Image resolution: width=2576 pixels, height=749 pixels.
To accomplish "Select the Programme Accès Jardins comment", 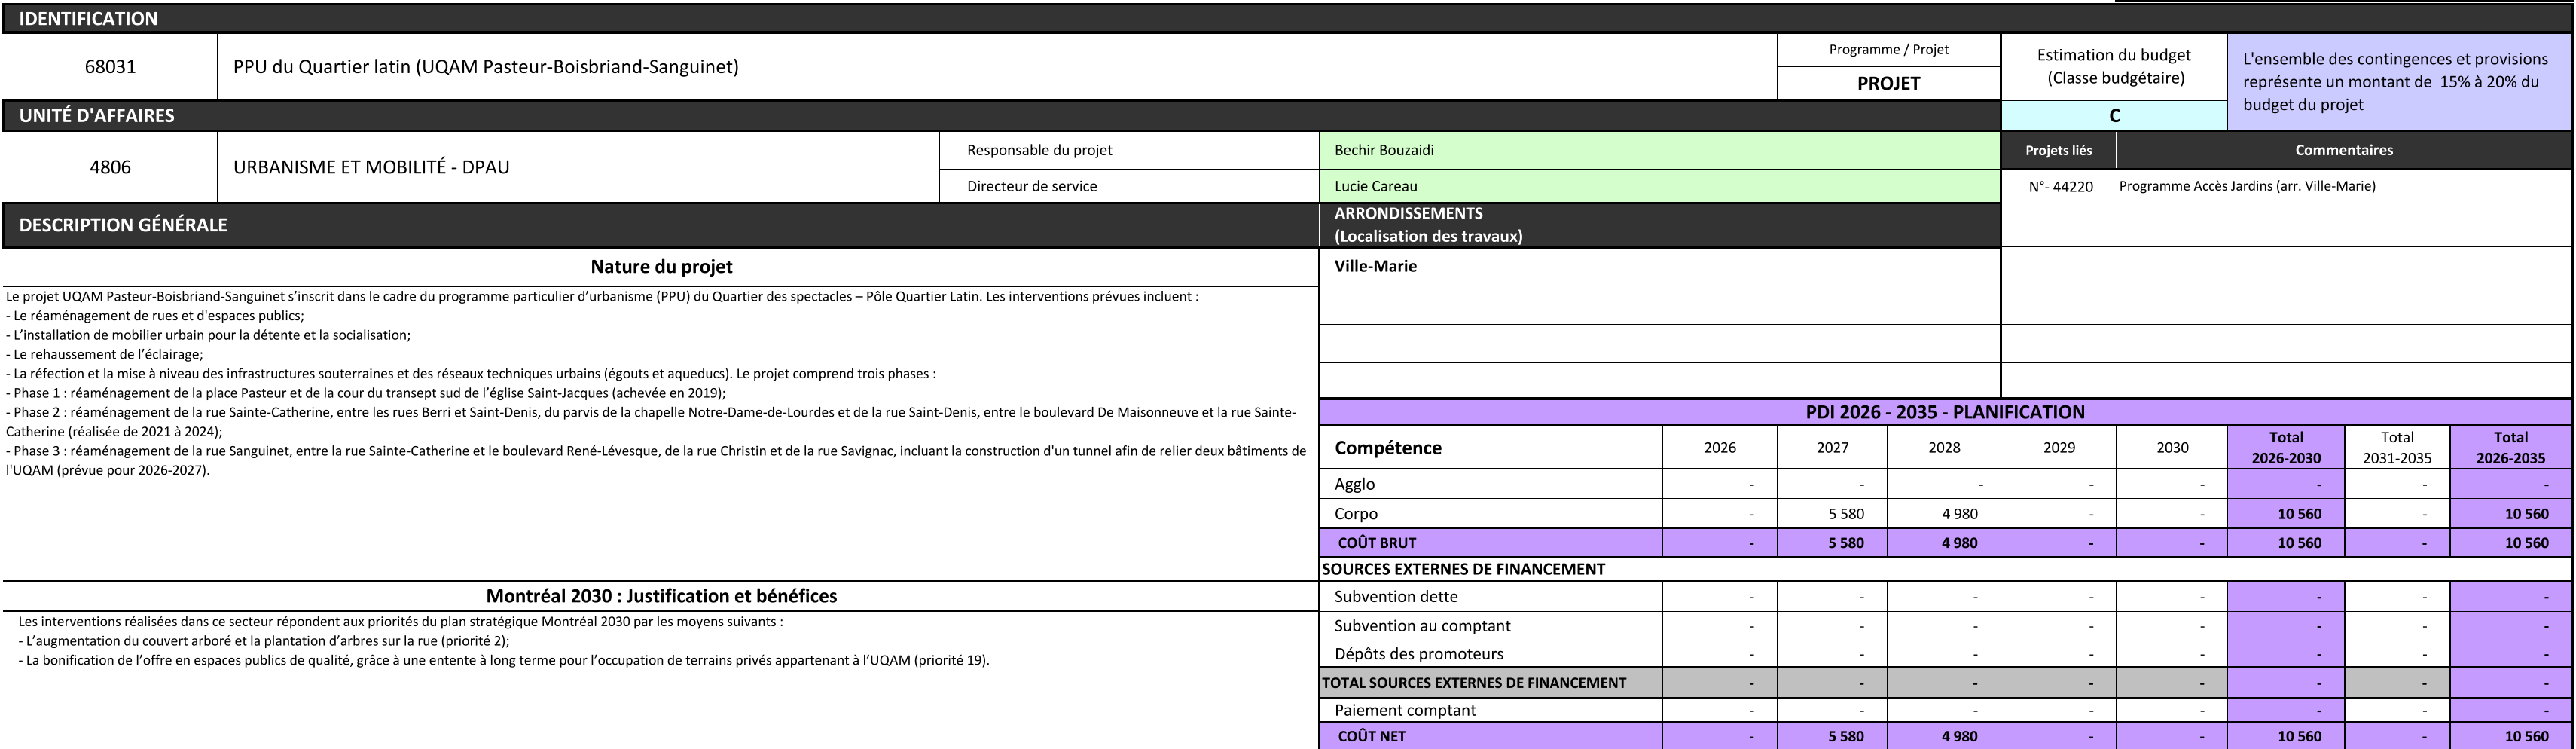I will [x=2247, y=186].
